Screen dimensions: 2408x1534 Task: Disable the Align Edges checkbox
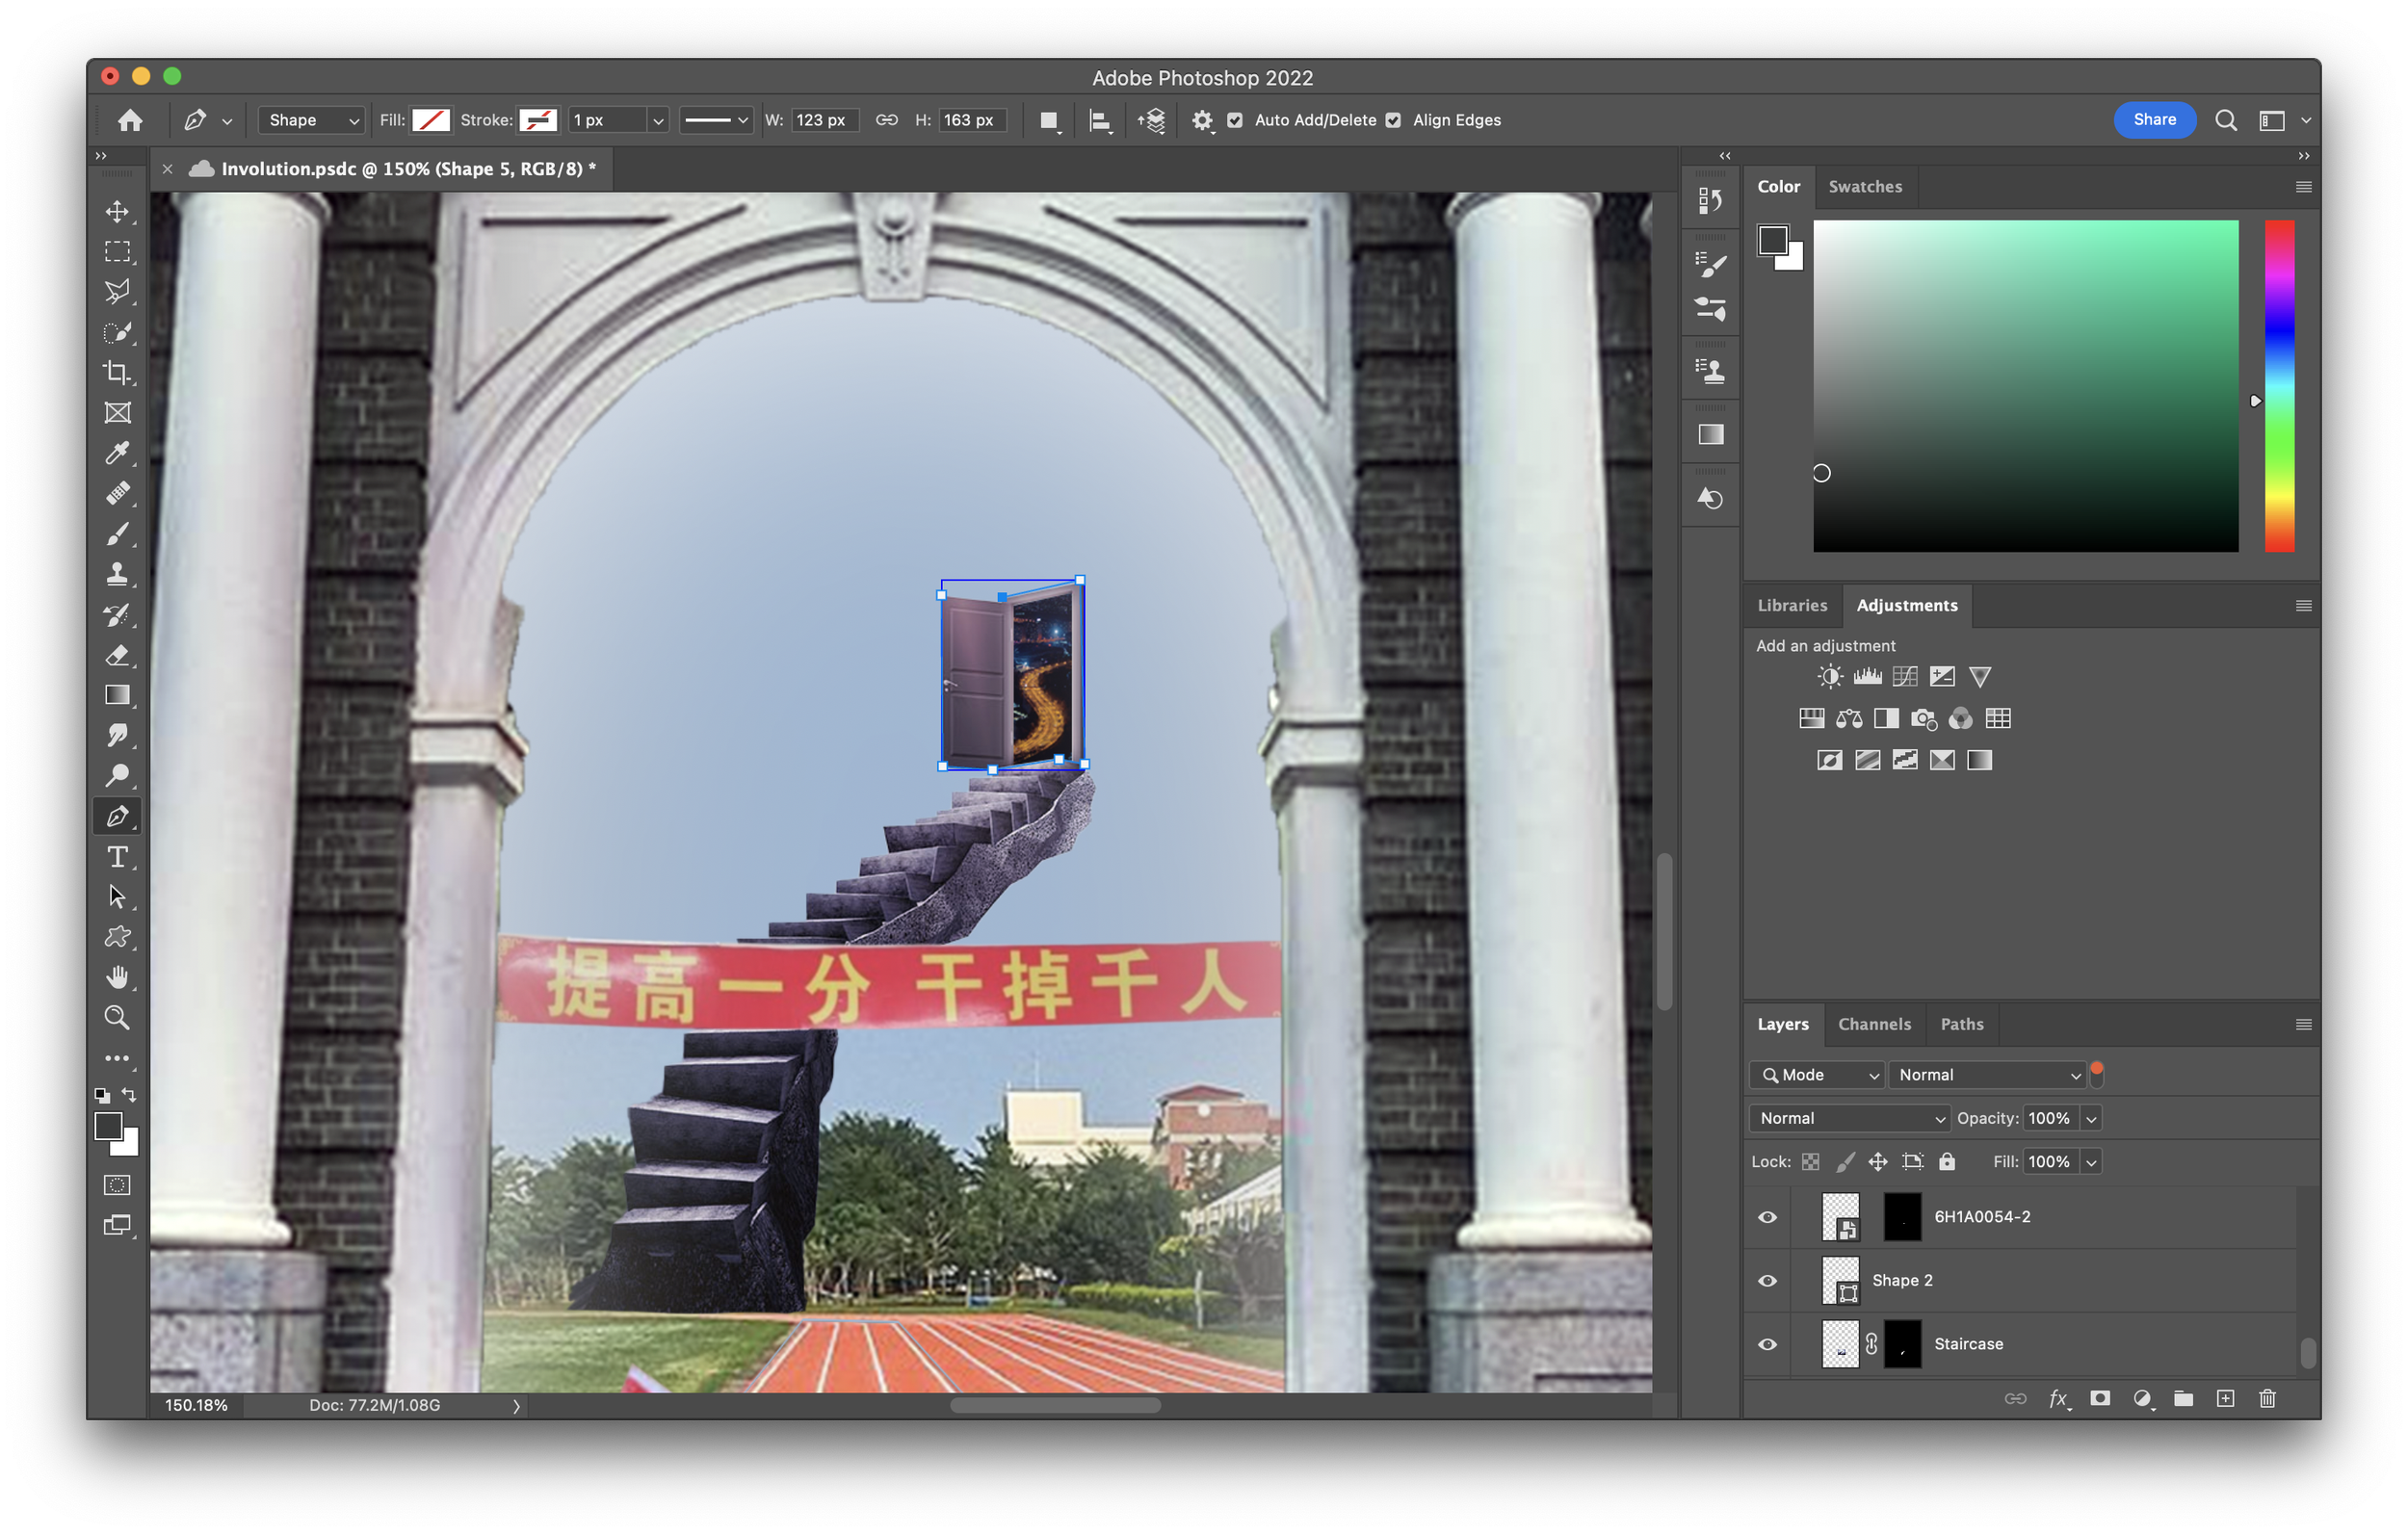click(x=1393, y=120)
